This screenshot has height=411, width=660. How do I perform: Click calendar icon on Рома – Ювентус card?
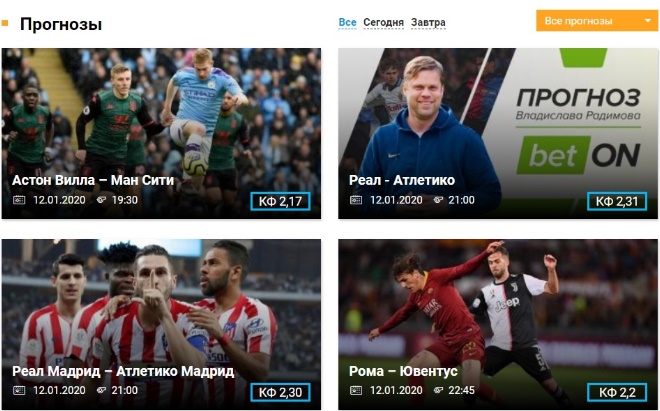(356, 390)
